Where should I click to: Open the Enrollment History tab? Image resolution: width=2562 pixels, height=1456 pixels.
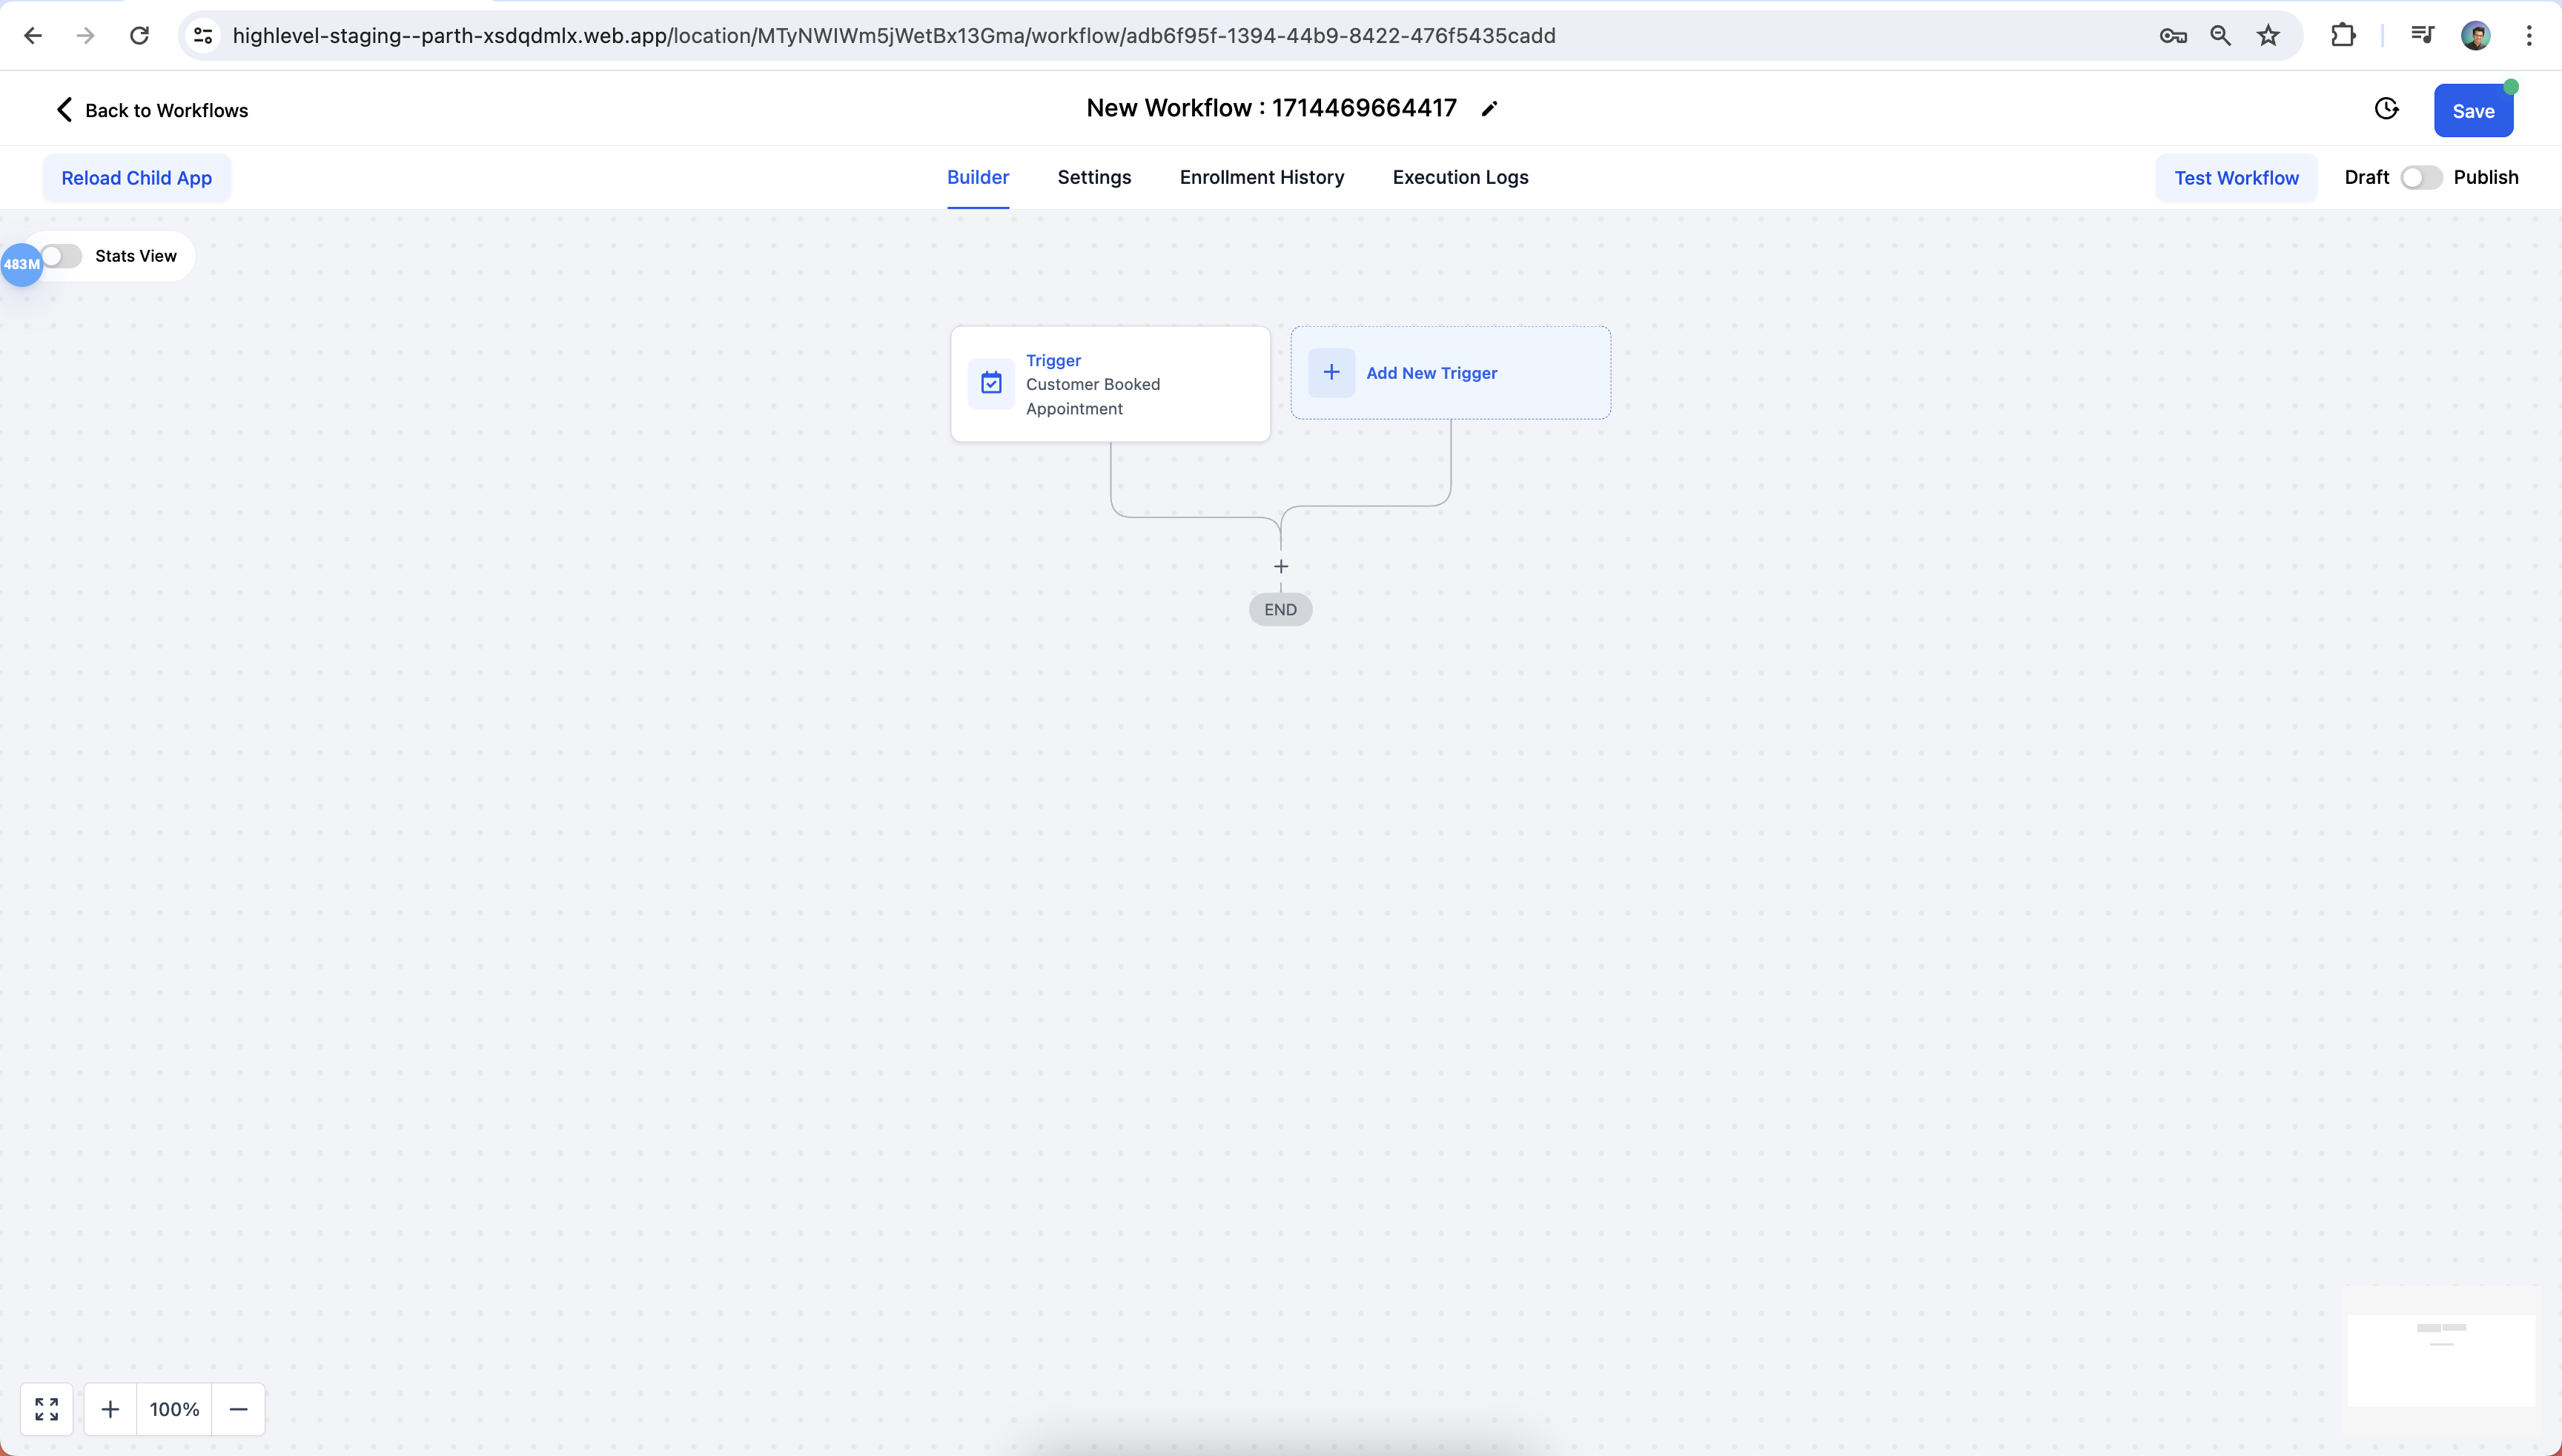pos(1261,177)
